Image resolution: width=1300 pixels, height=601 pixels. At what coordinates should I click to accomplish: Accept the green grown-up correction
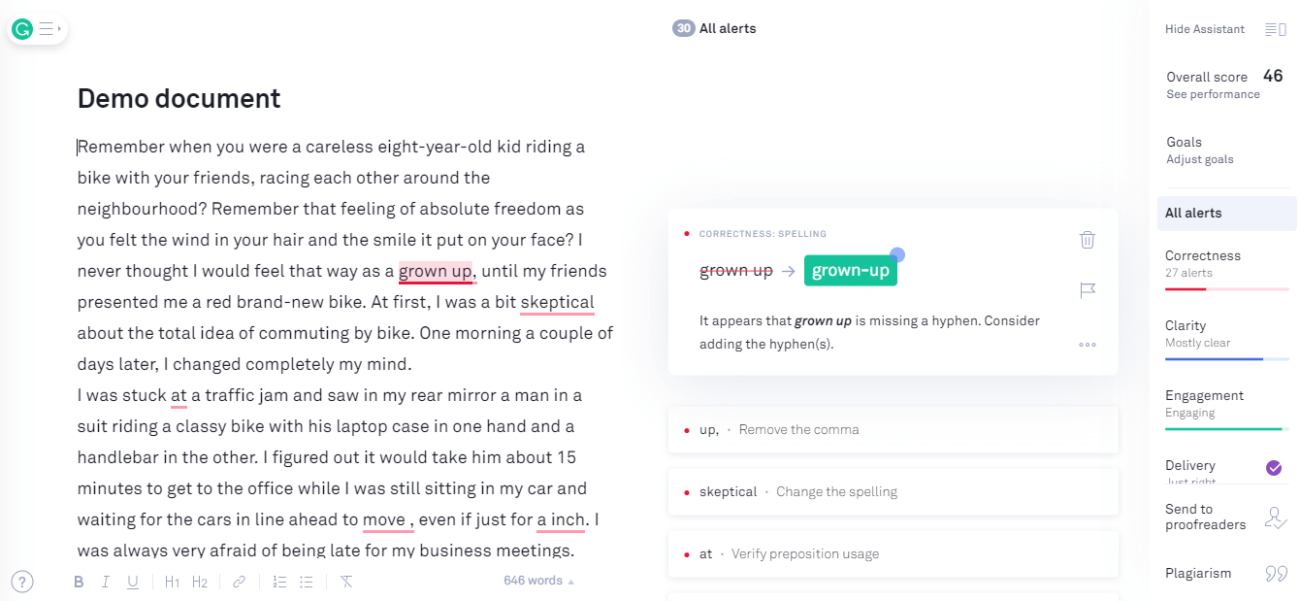[x=850, y=271]
